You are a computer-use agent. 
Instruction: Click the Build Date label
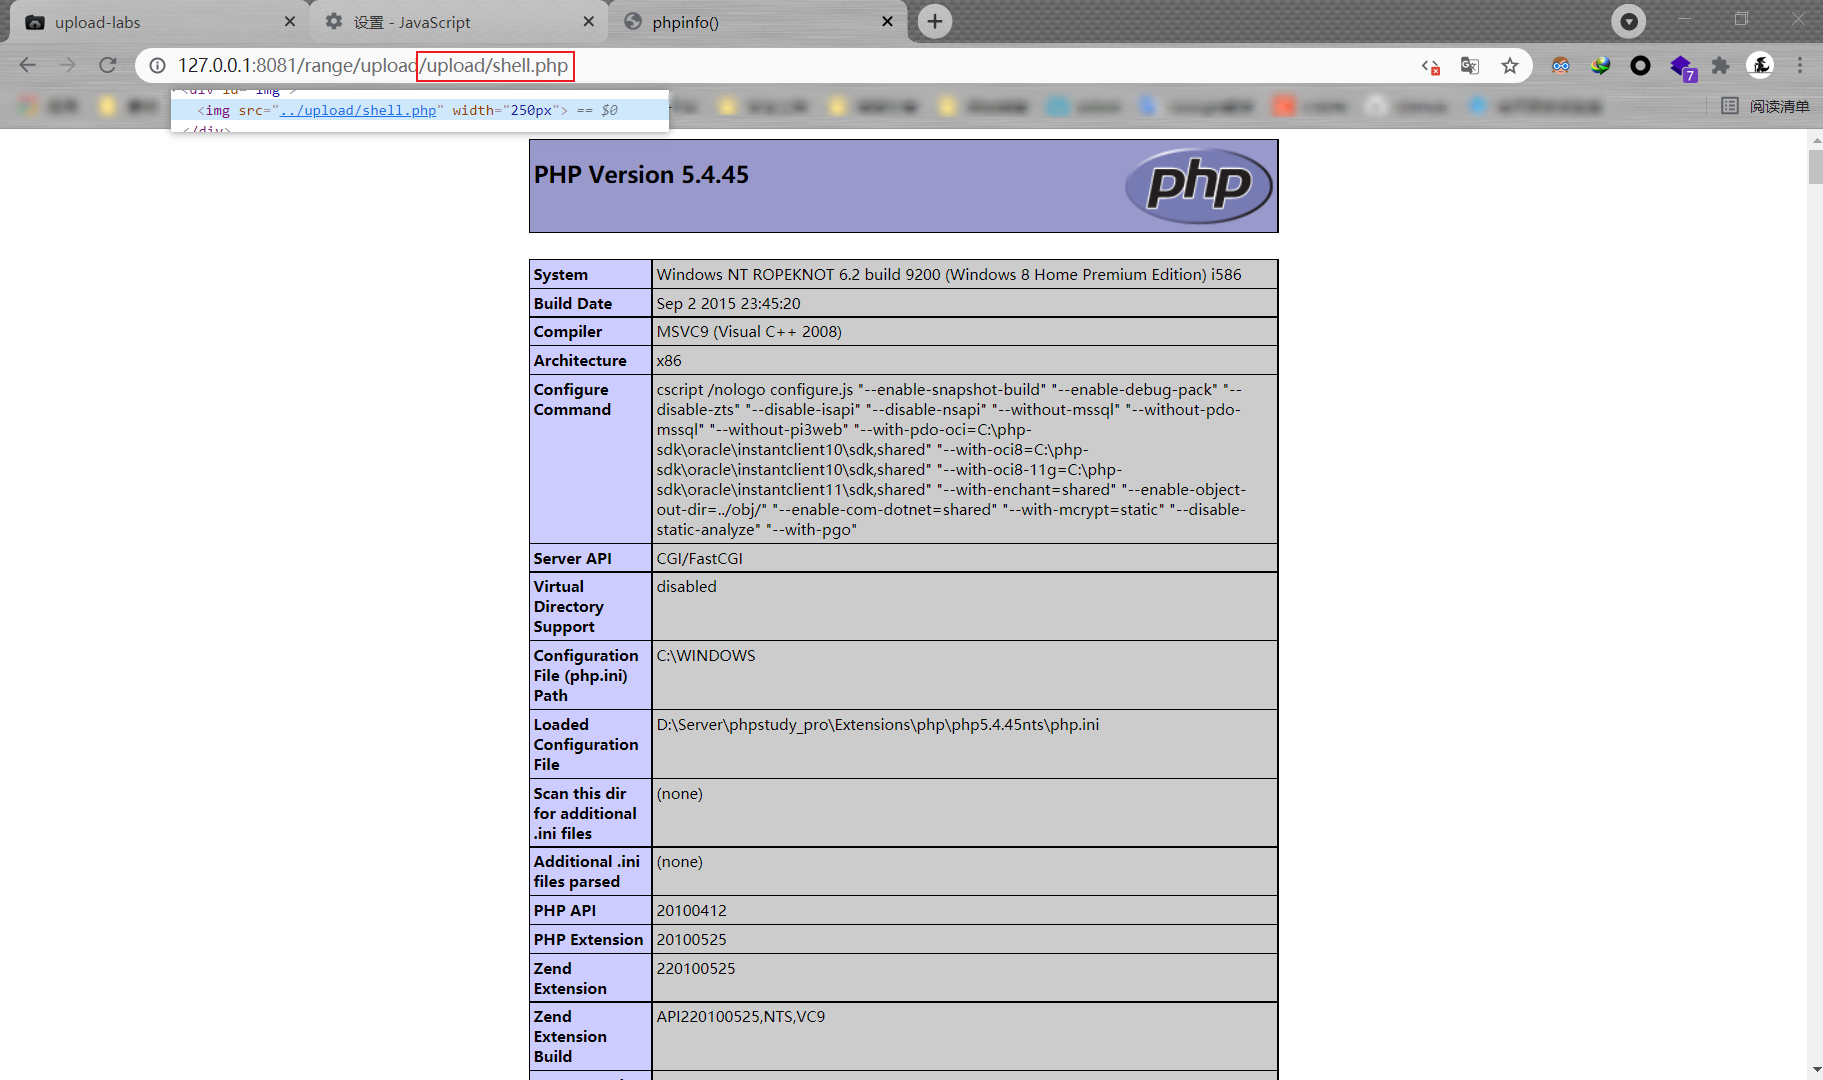click(573, 304)
